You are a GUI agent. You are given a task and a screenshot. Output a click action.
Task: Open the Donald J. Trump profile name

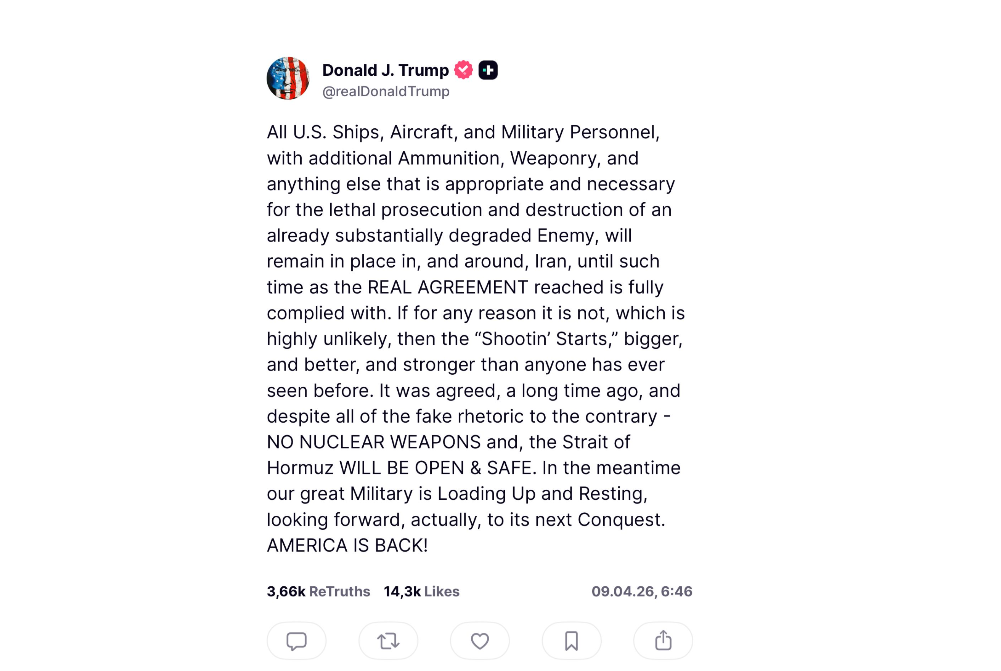[385, 70]
